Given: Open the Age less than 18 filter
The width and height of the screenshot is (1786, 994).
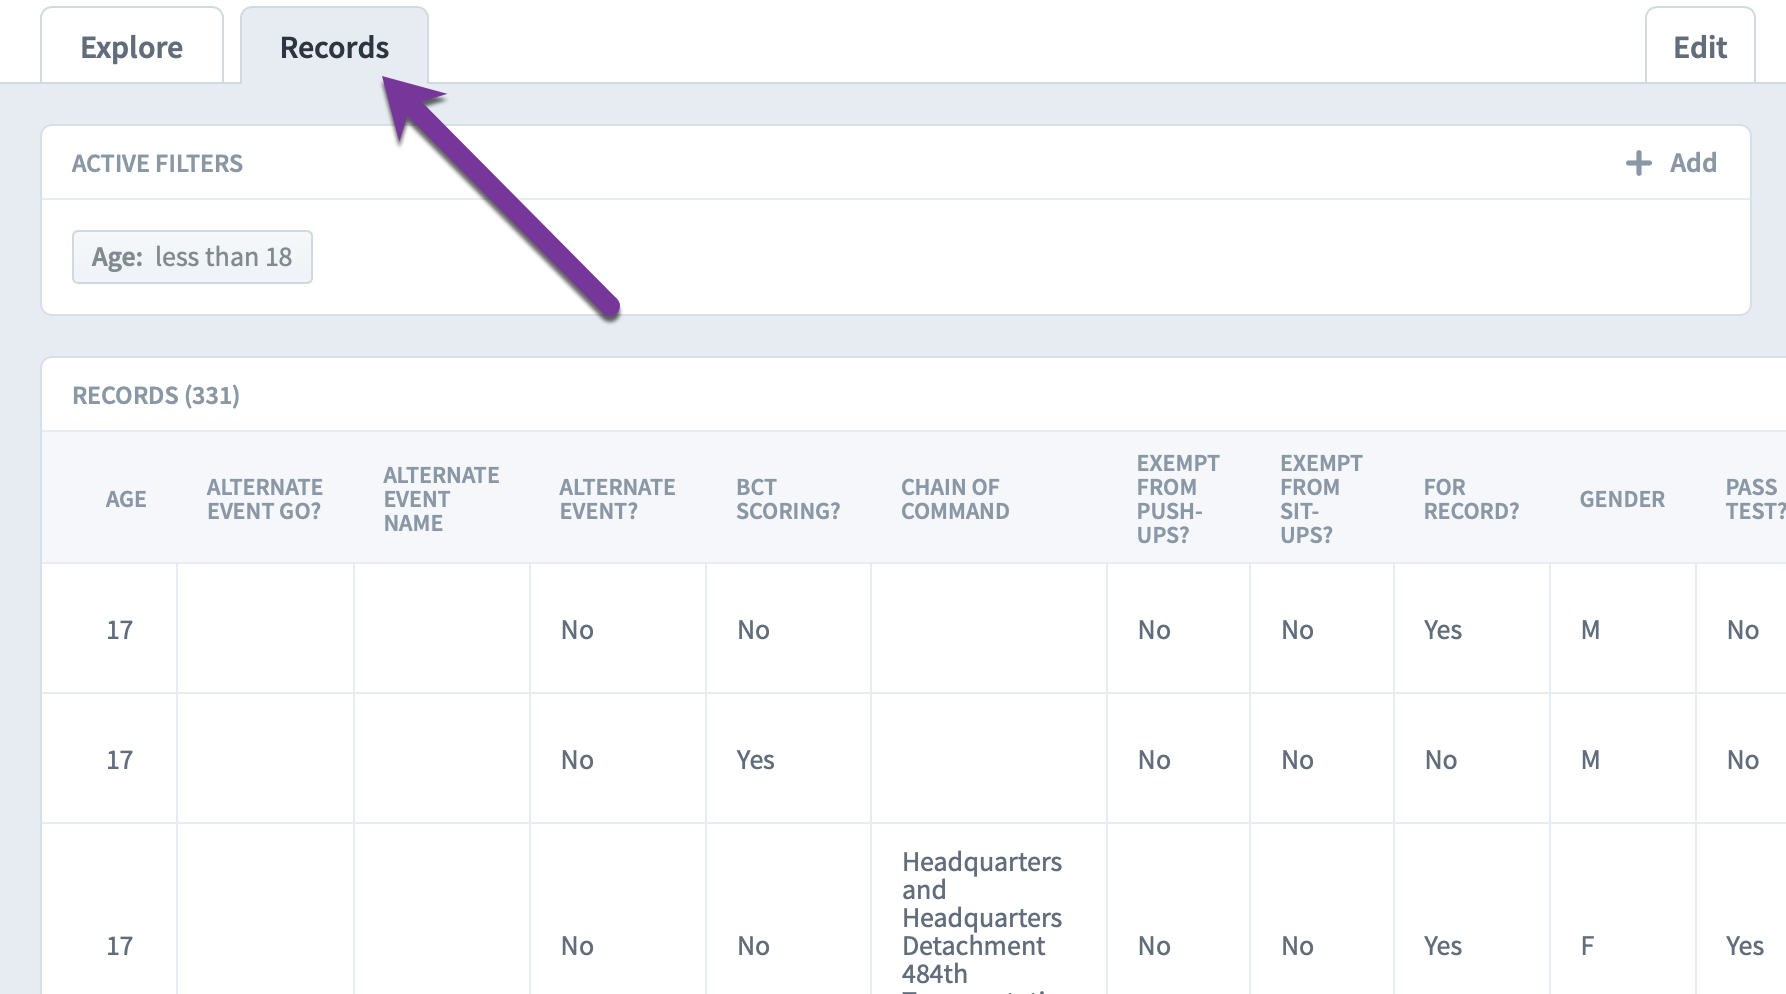Looking at the screenshot, I should [192, 257].
